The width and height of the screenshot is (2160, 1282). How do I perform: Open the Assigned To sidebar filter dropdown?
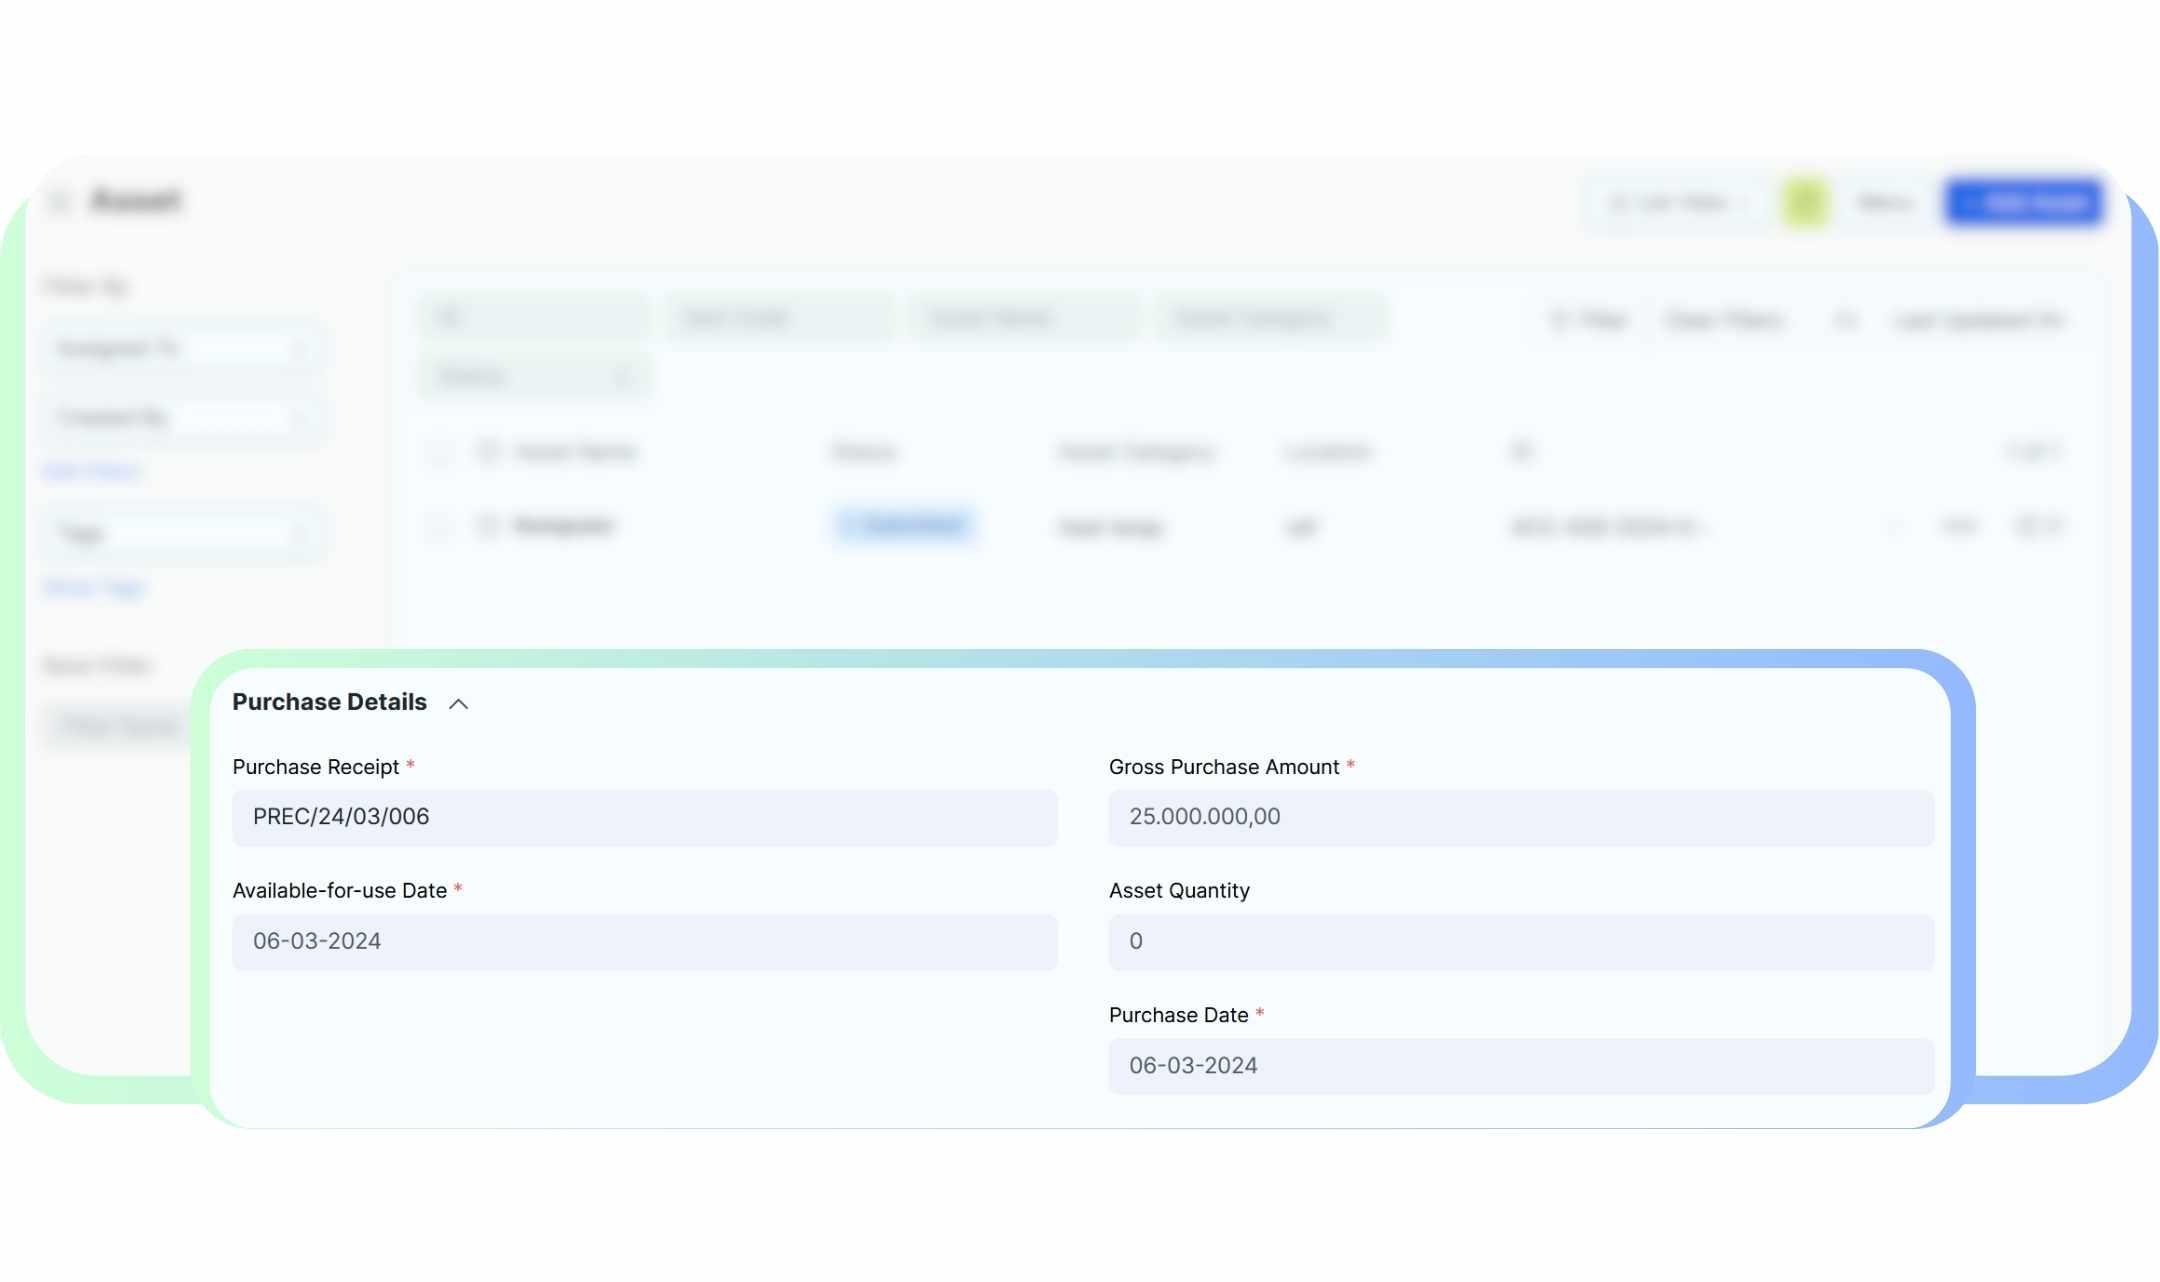pyautogui.click(x=180, y=349)
